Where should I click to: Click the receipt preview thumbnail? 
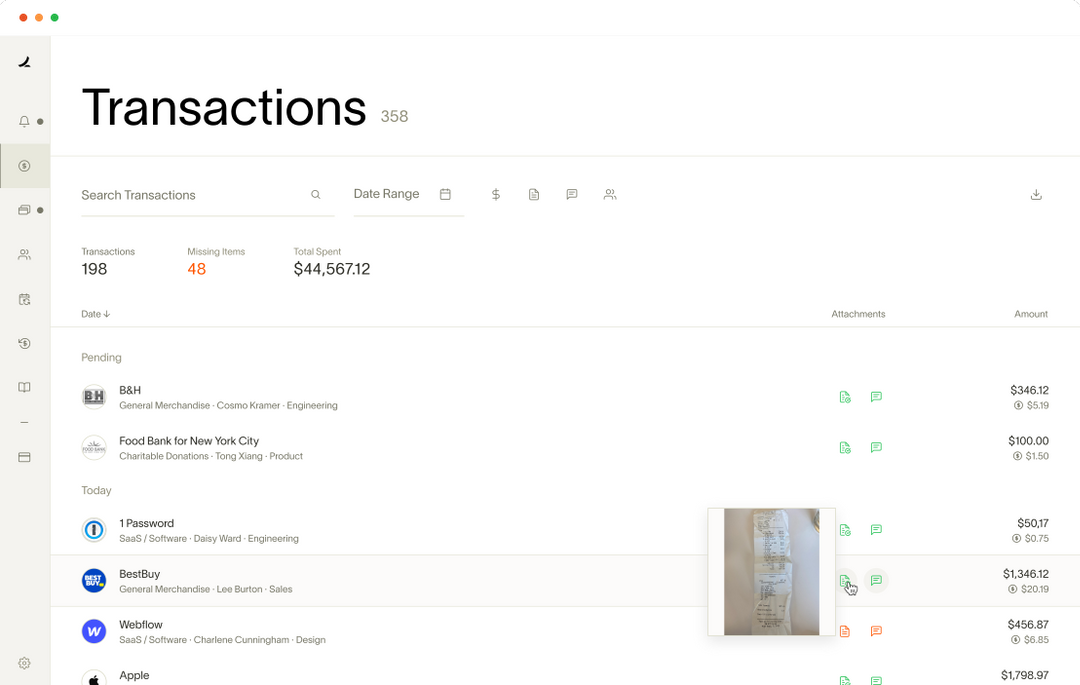tap(771, 571)
